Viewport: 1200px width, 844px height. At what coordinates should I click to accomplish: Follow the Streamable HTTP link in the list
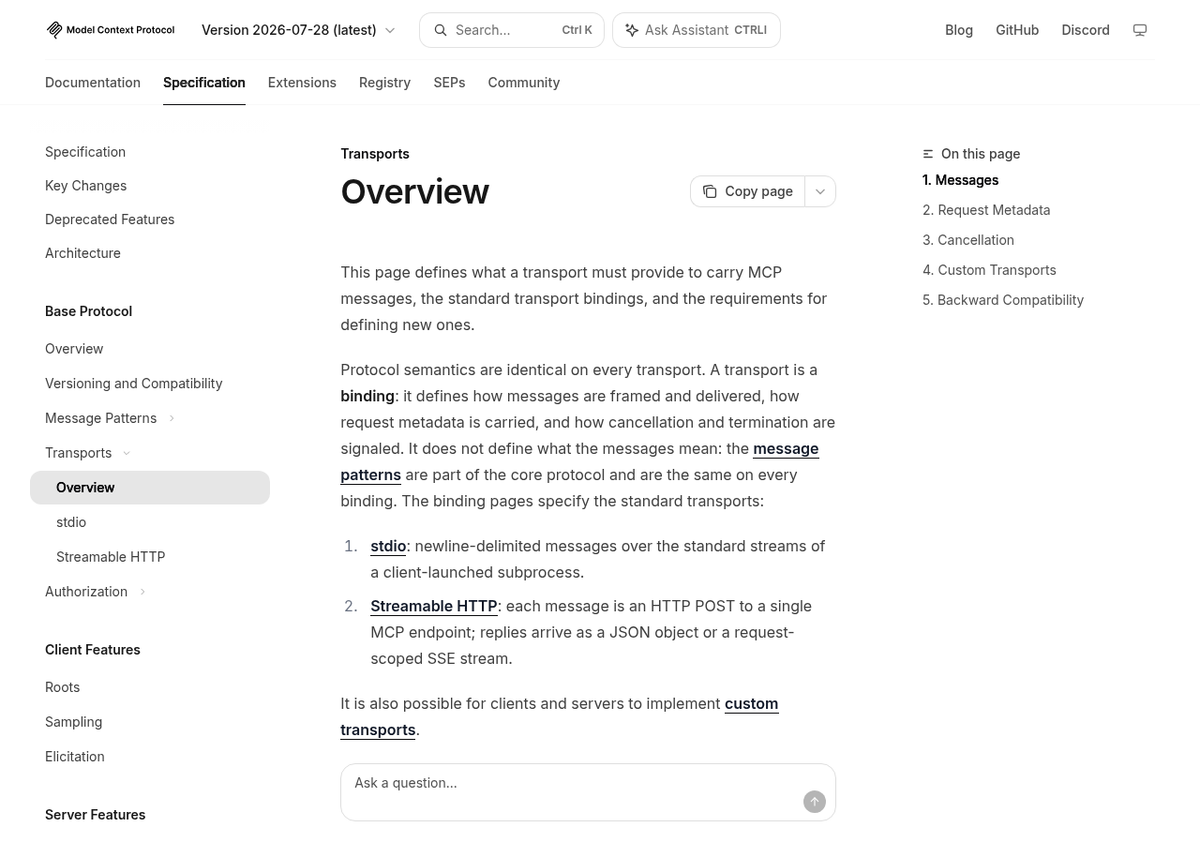coord(434,606)
